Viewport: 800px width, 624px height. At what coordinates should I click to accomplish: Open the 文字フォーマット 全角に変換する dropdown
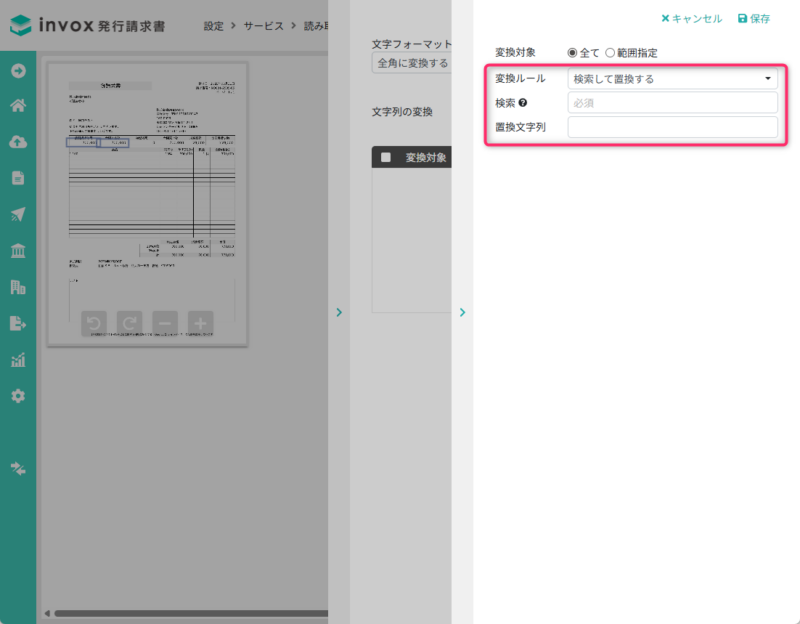(410, 64)
